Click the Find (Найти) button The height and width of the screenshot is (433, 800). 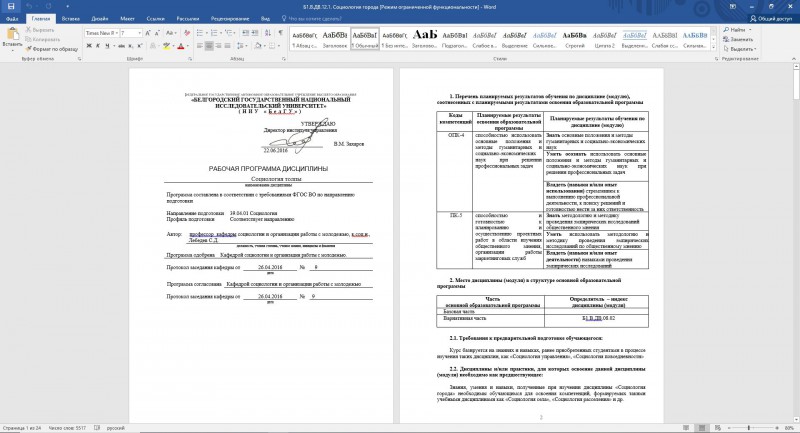[734, 30]
